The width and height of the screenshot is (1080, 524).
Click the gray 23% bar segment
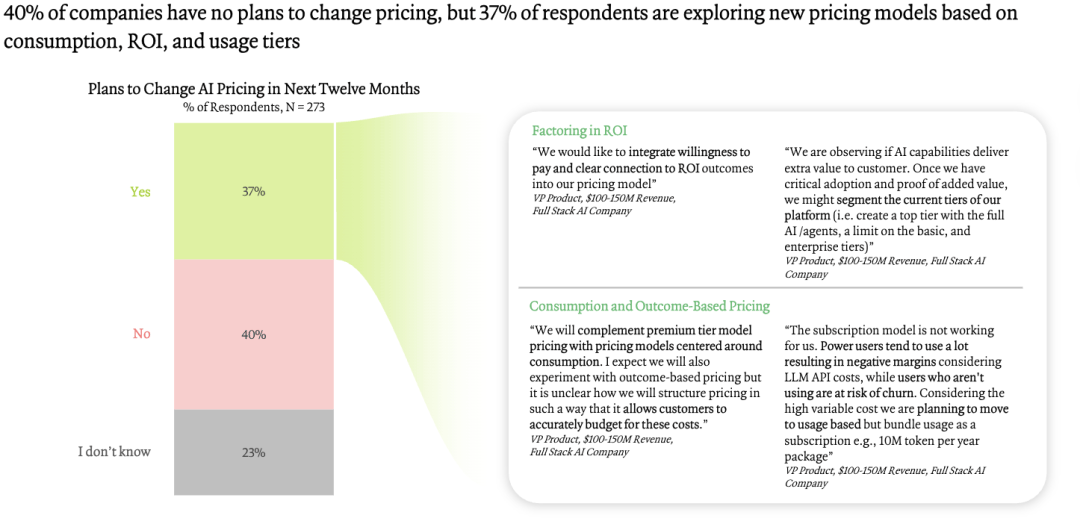pyautogui.click(x=253, y=452)
